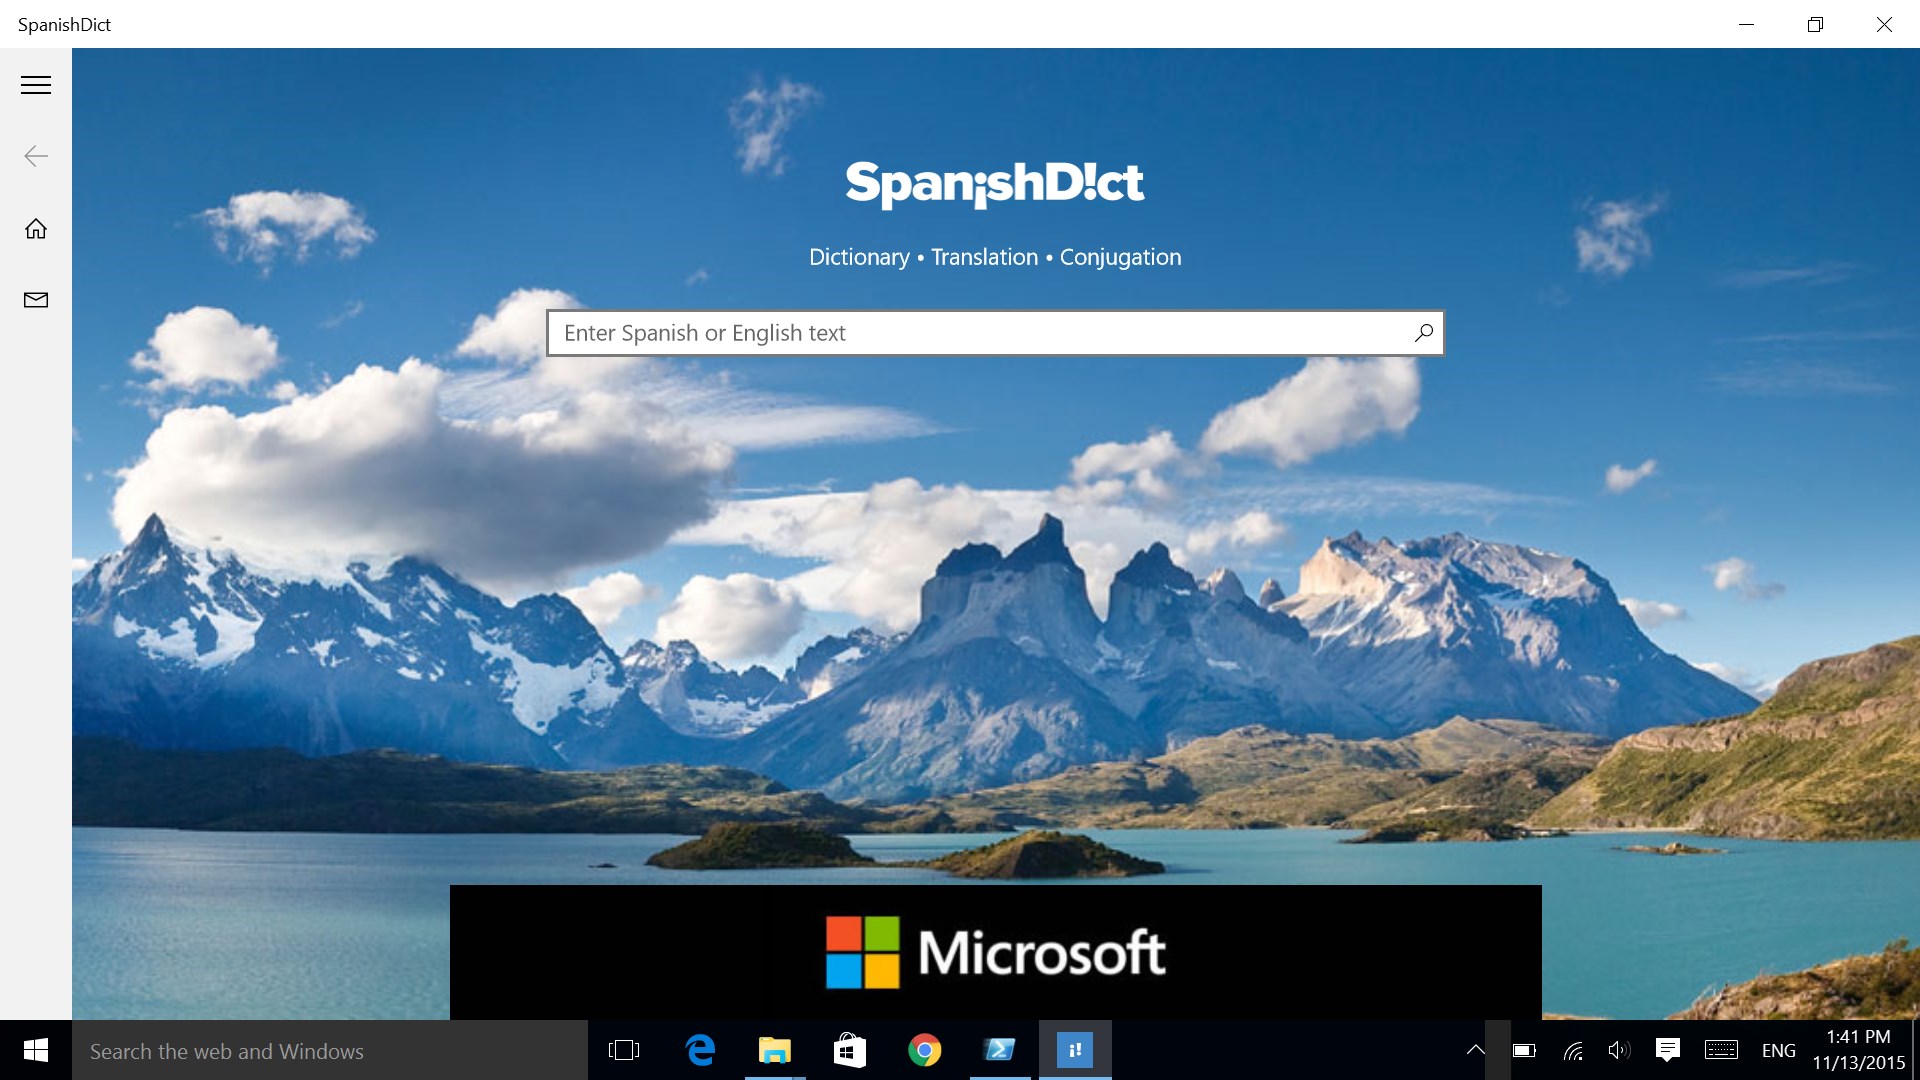
Task: Click the Microsoft banner advertisement
Action: [995, 952]
